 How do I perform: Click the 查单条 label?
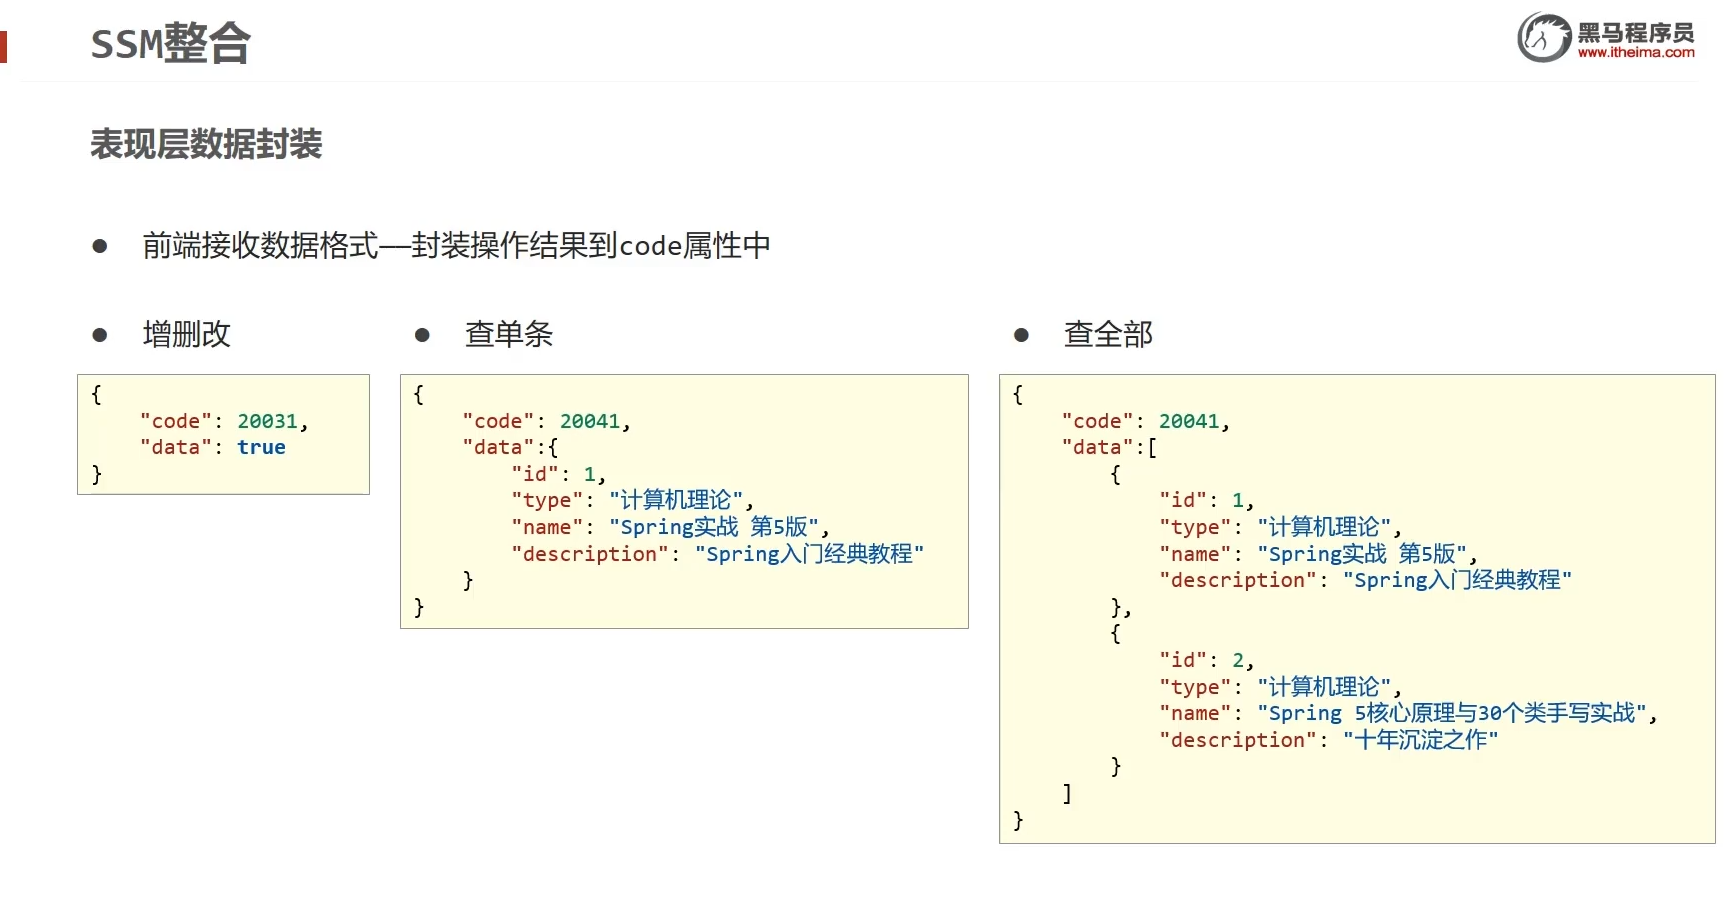click(509, 334)
